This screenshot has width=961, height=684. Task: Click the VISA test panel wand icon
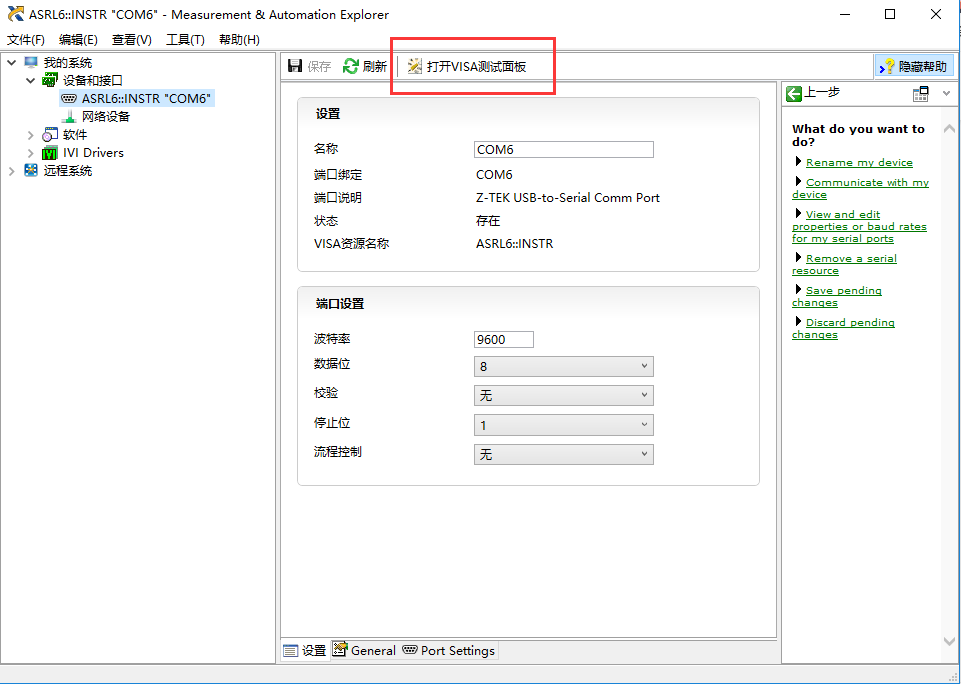tap(415, 66)
